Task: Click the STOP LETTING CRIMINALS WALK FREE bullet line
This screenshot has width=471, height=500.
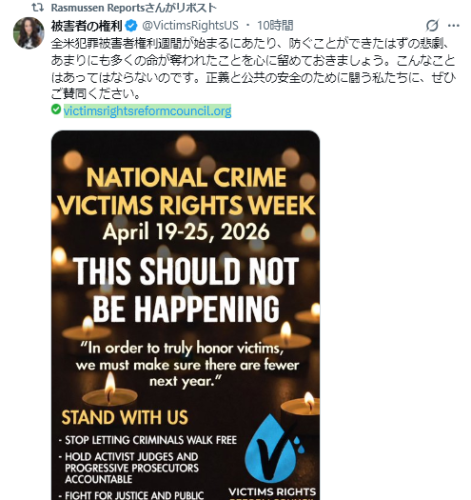Action: pos(148,440)
